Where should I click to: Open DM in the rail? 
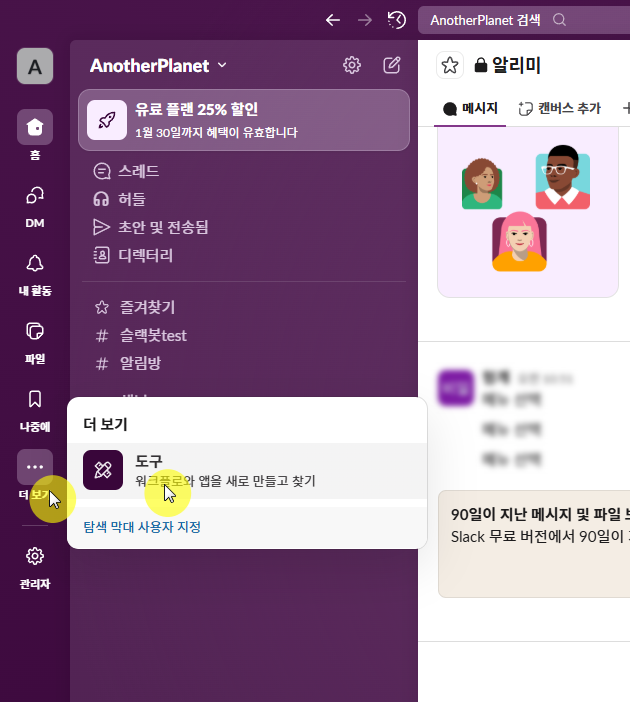coord(35,207)
